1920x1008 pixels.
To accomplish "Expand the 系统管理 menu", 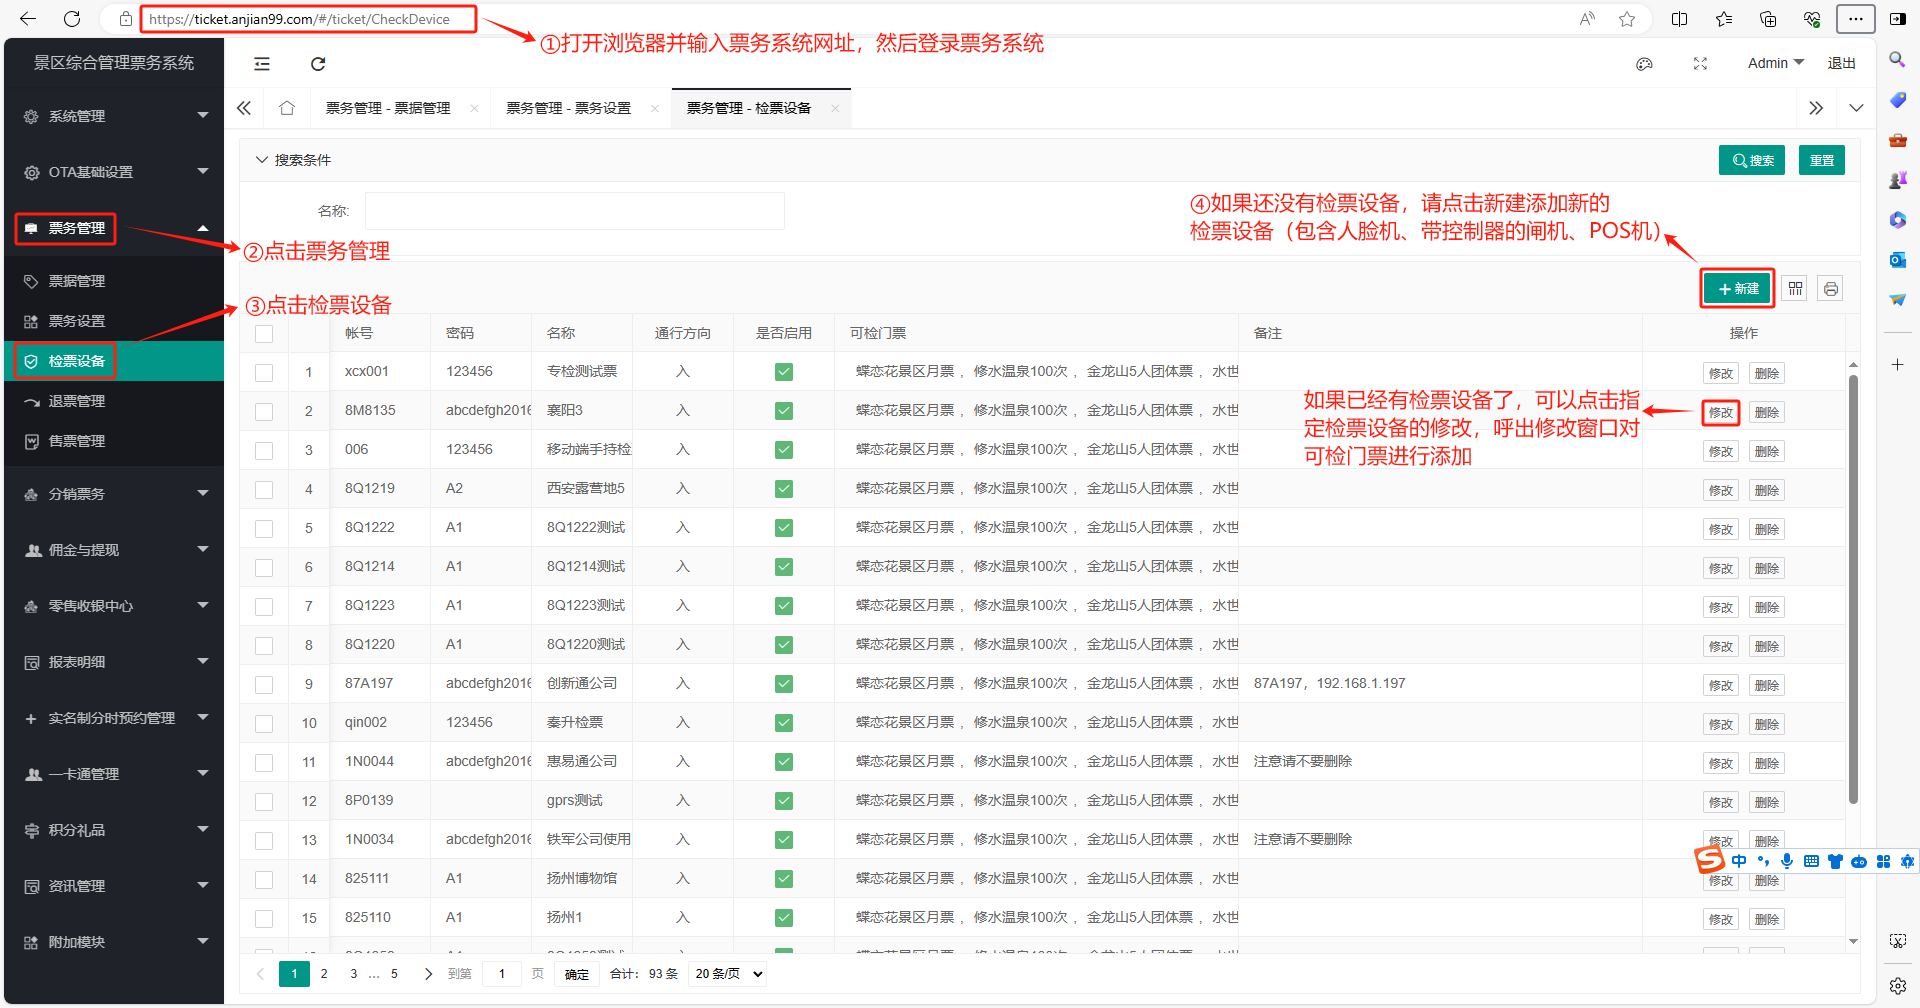I will click(x=114, y=116).
